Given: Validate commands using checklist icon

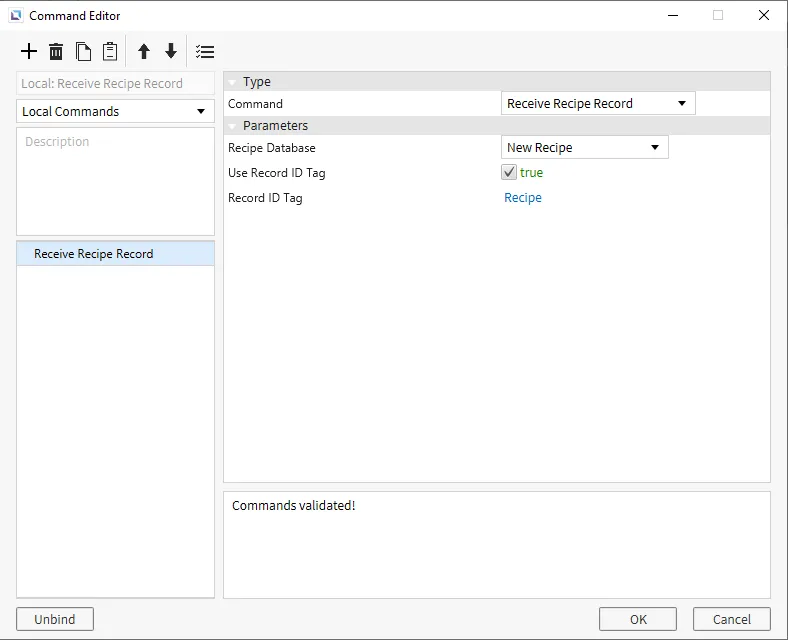Looking at the screenshot, I should tap(205, 52).
